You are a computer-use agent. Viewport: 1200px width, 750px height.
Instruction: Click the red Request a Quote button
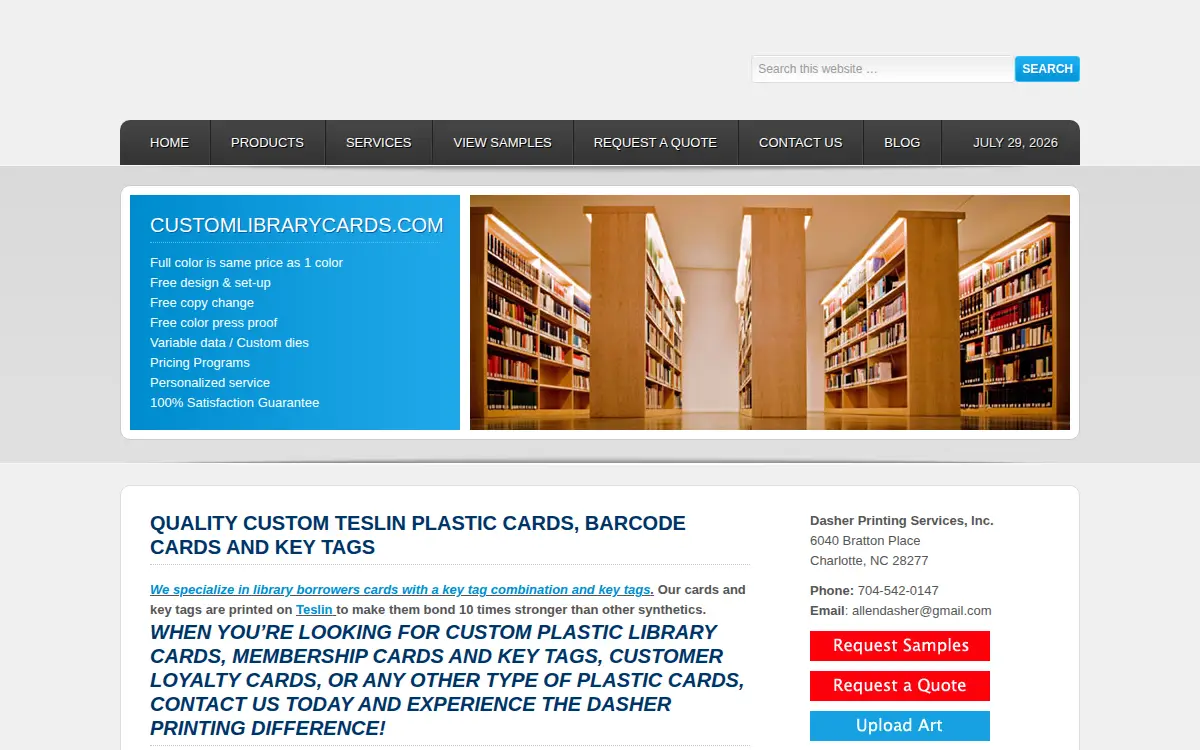click(x=900, y=686)
